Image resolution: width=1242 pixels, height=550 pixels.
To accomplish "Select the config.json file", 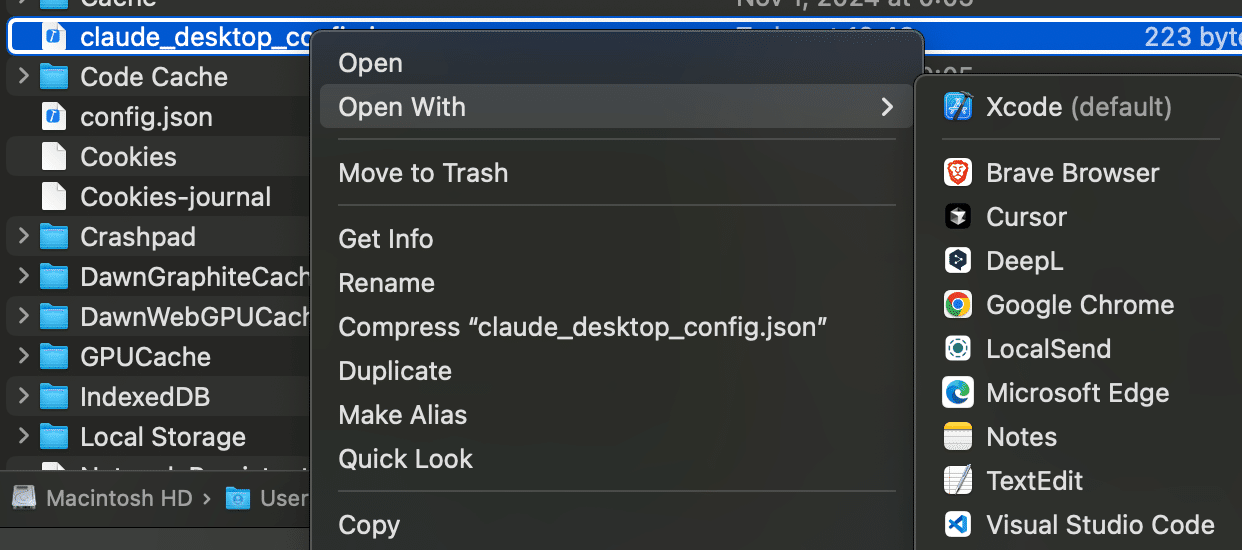I will tap(146, 117).
